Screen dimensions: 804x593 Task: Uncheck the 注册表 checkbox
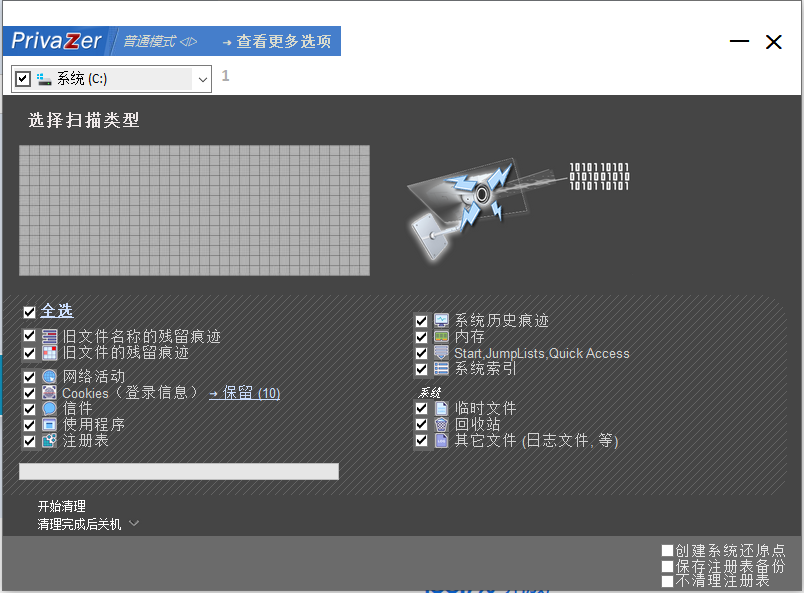point(29,441)
